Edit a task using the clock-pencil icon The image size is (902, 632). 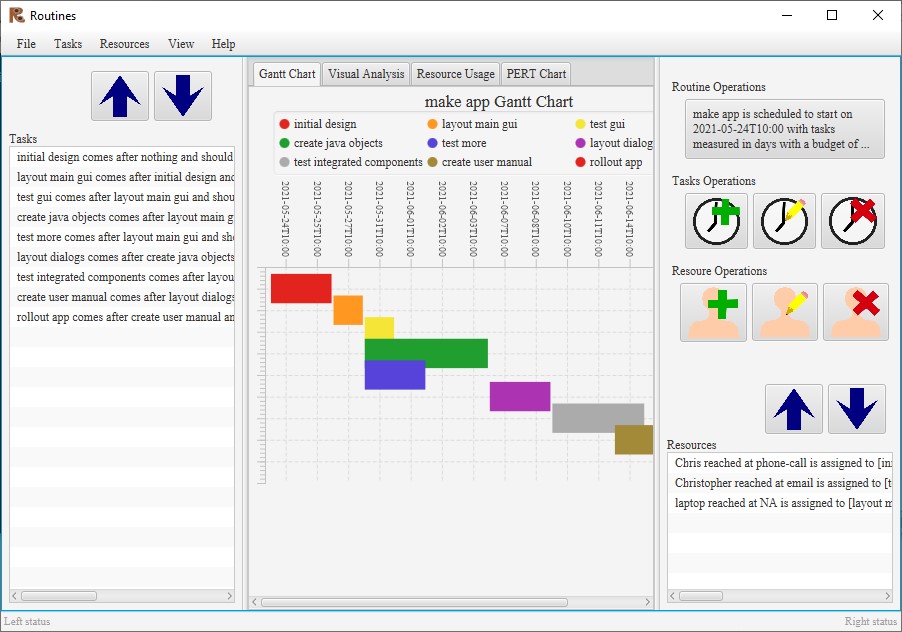pyautogui.click(x=784, y=221)
